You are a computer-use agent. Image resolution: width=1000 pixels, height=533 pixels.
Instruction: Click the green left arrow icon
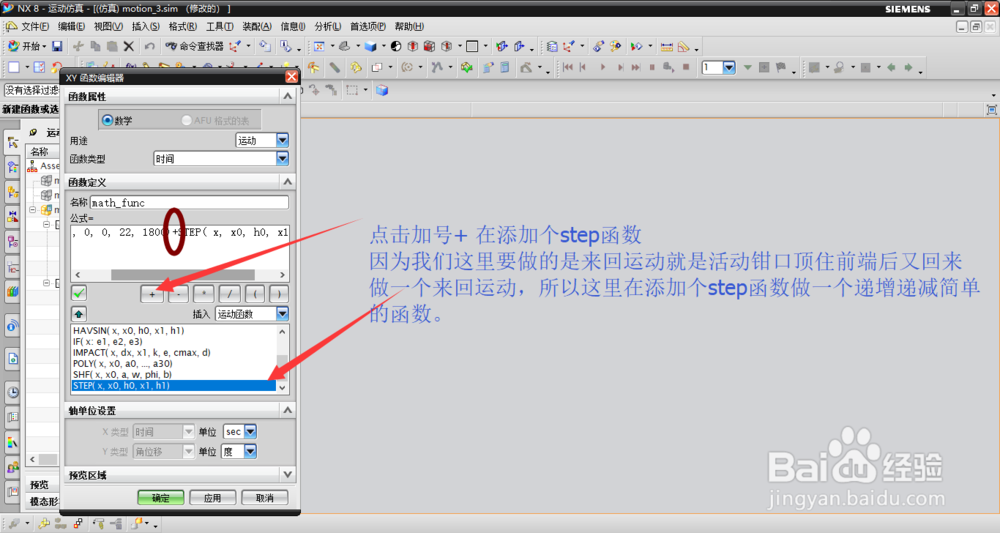tap(892, 67)
